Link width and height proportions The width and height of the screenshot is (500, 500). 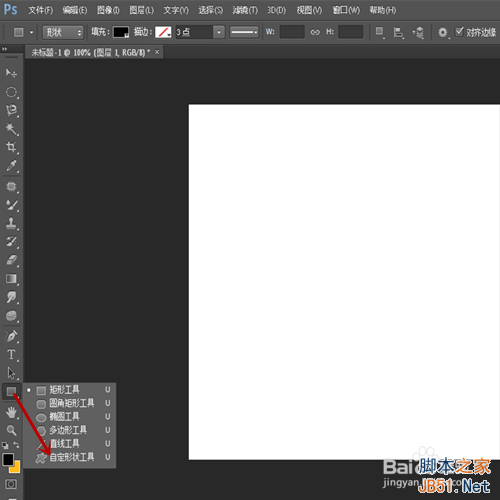coord(315,32)
